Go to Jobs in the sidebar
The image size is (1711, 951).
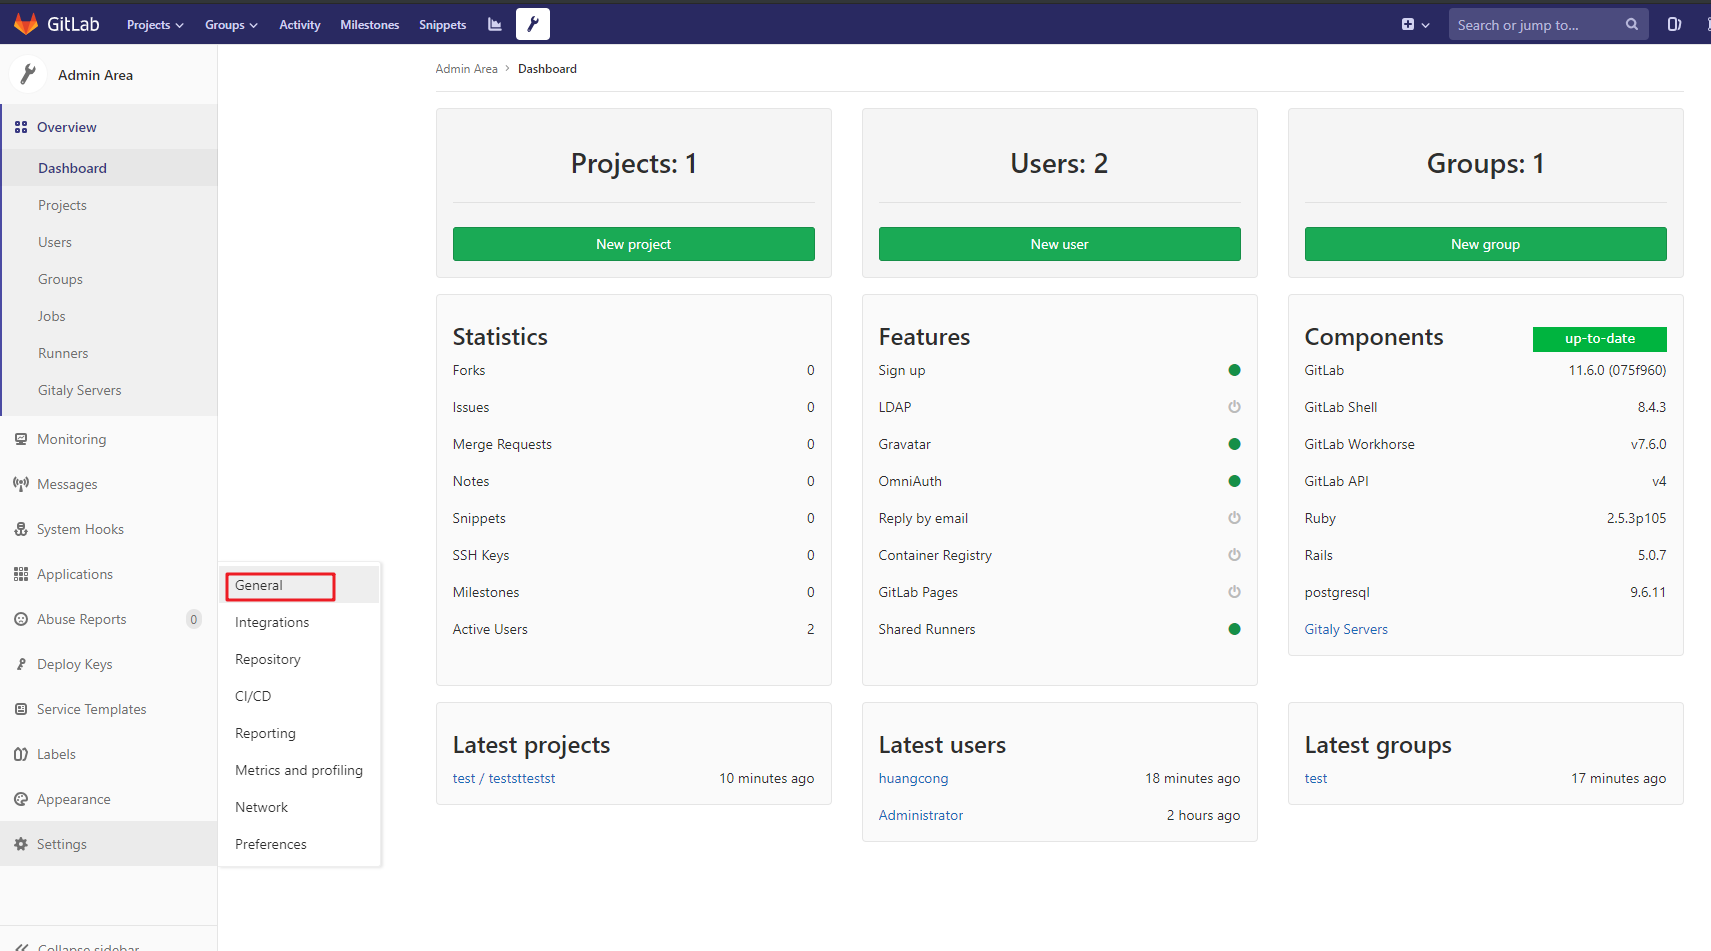109,316
